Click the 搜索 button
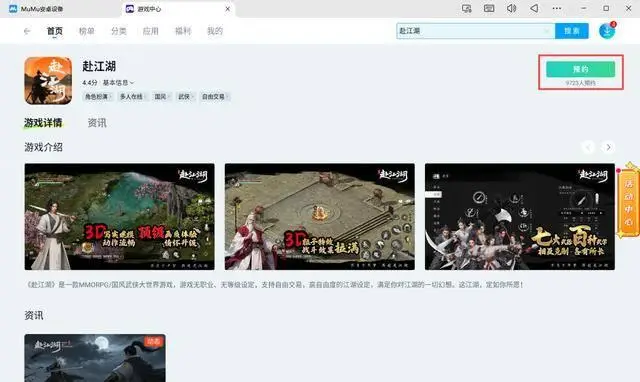This screenshot has height=382, width=640. [x=572, y=31]
